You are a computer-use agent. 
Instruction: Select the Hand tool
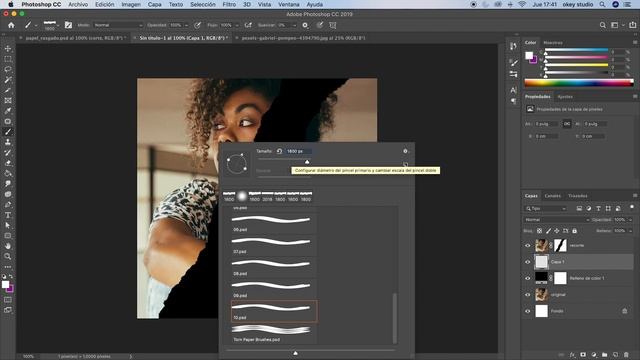[8, 246]
